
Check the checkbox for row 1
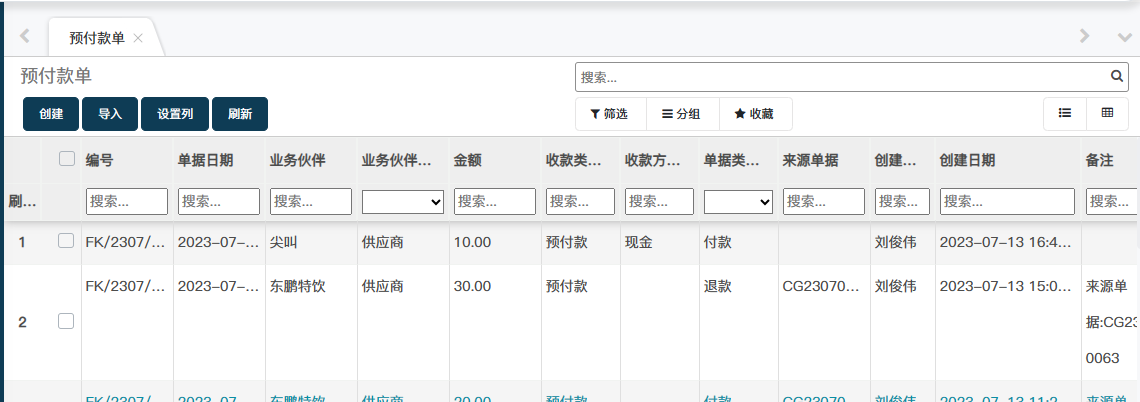pyautogui.click(x=66, y=241)
